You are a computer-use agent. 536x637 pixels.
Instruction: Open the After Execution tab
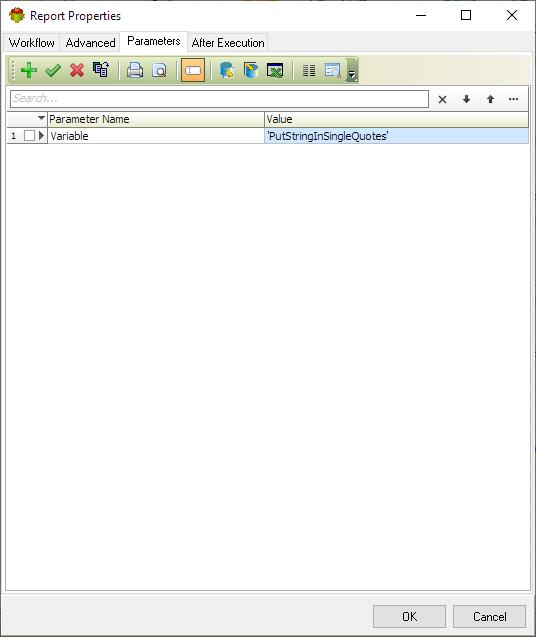[228, 43]
